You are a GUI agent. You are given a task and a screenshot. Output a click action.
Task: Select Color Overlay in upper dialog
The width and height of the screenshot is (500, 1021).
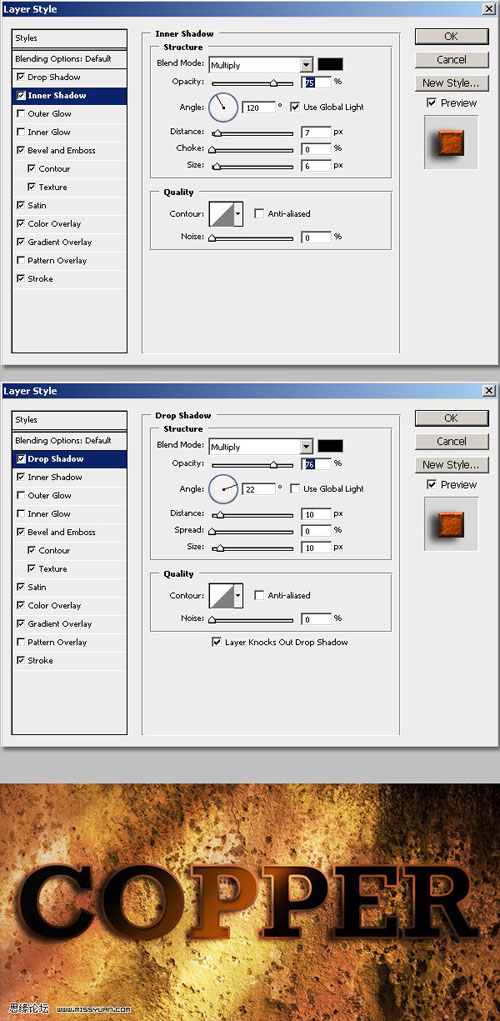(54, 223)
